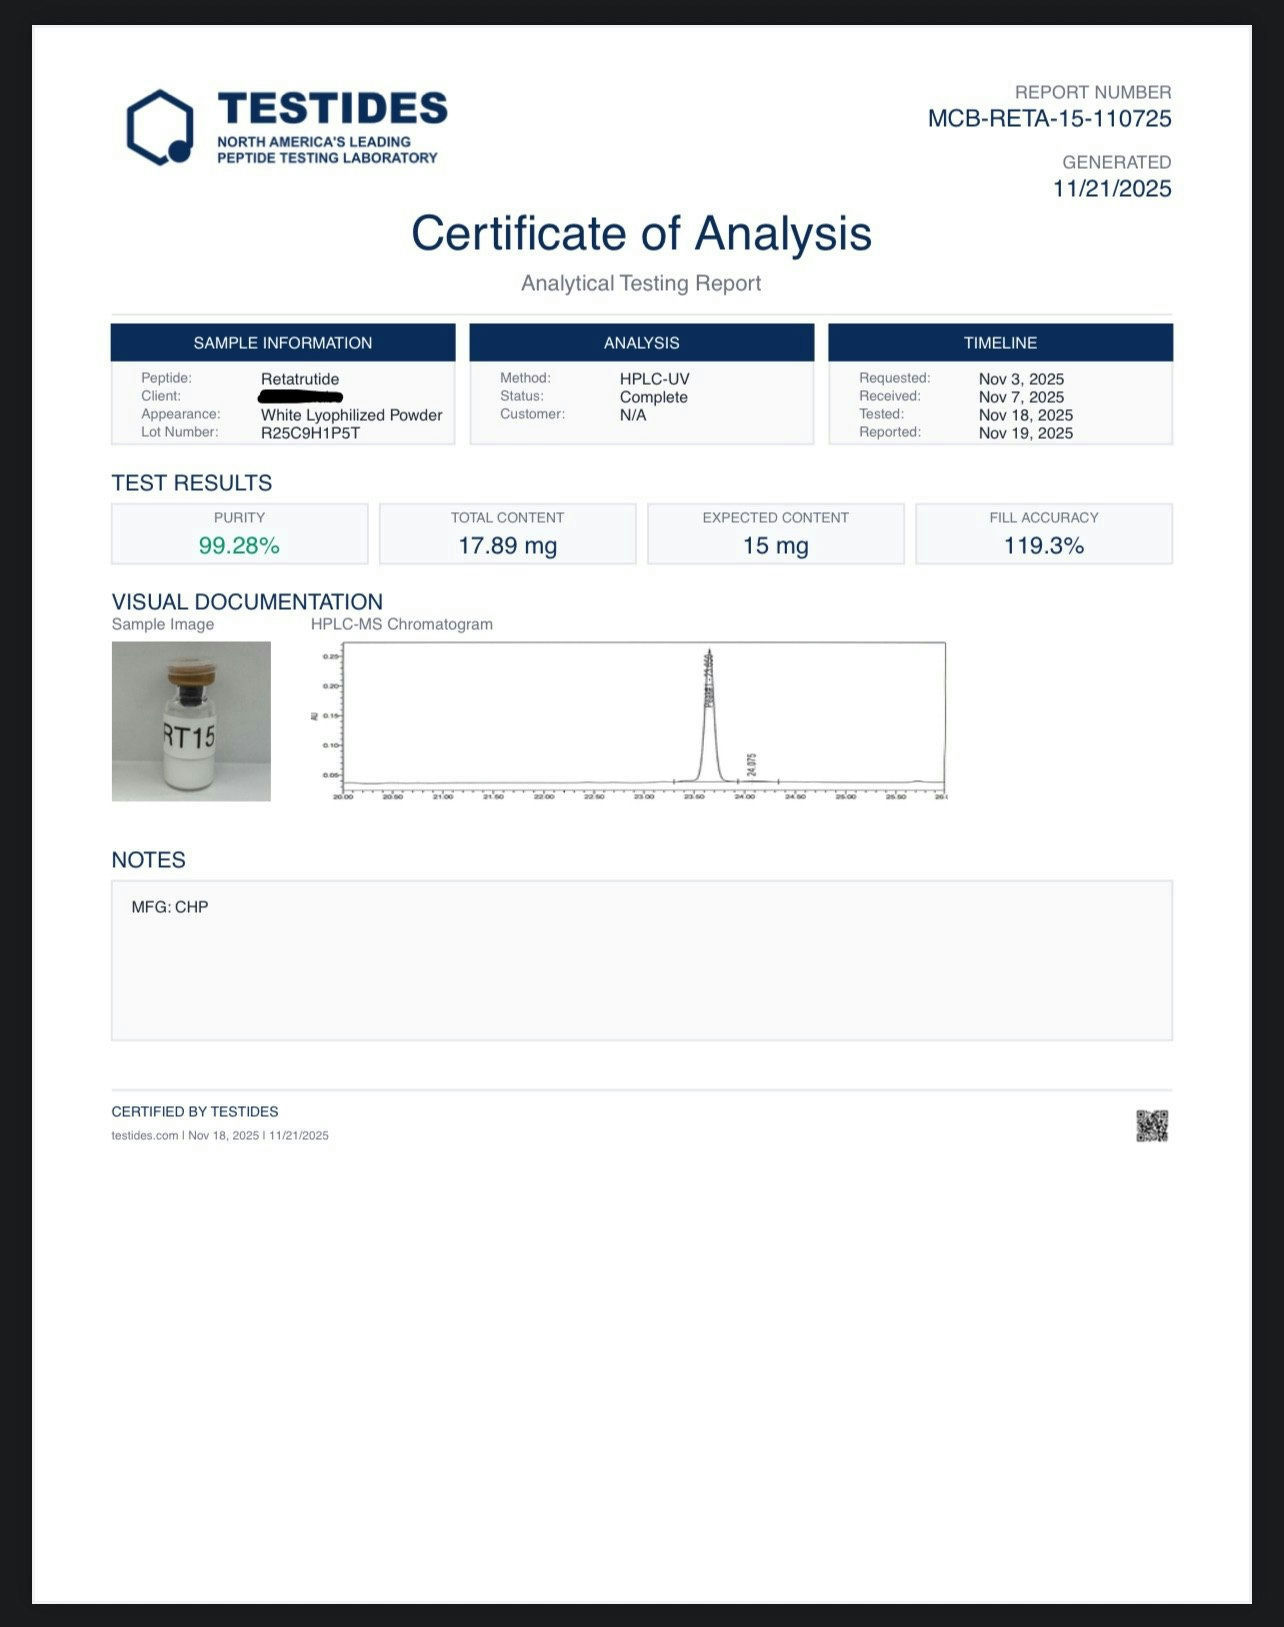Screen dimensions: 1284x1627
Task: Click the REPORT NUMBER label
Action: [x=1093, y=92]
